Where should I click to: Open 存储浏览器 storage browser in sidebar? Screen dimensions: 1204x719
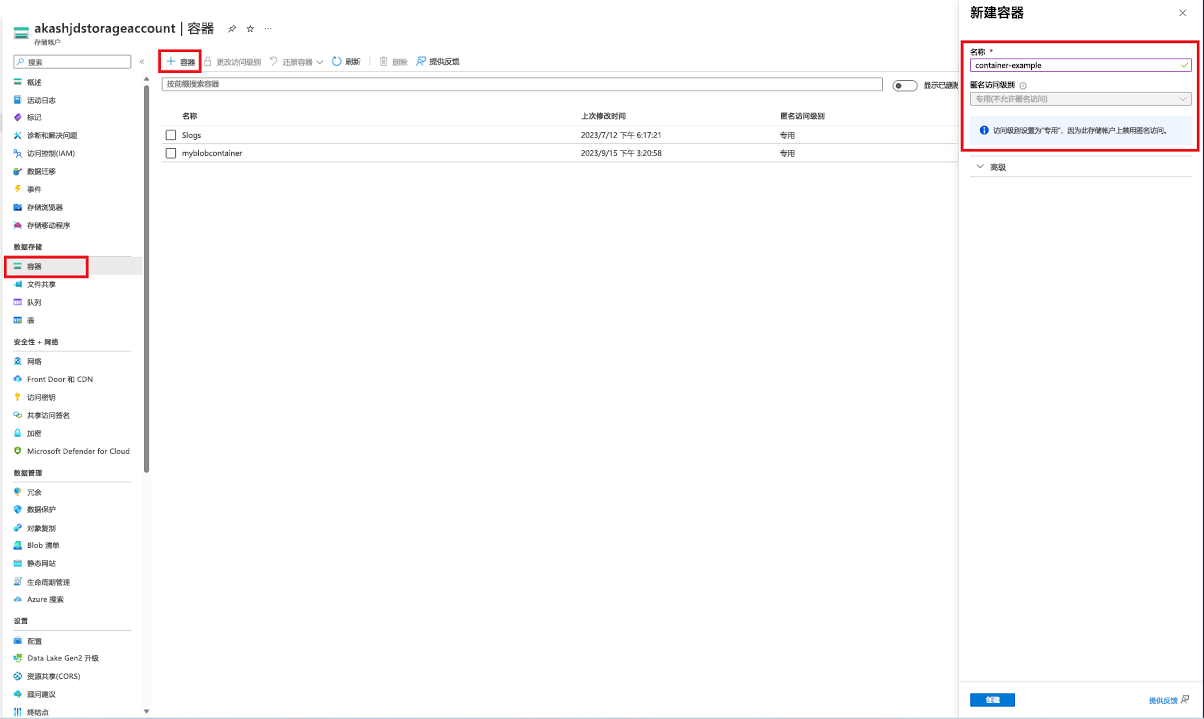click(45, 207)
